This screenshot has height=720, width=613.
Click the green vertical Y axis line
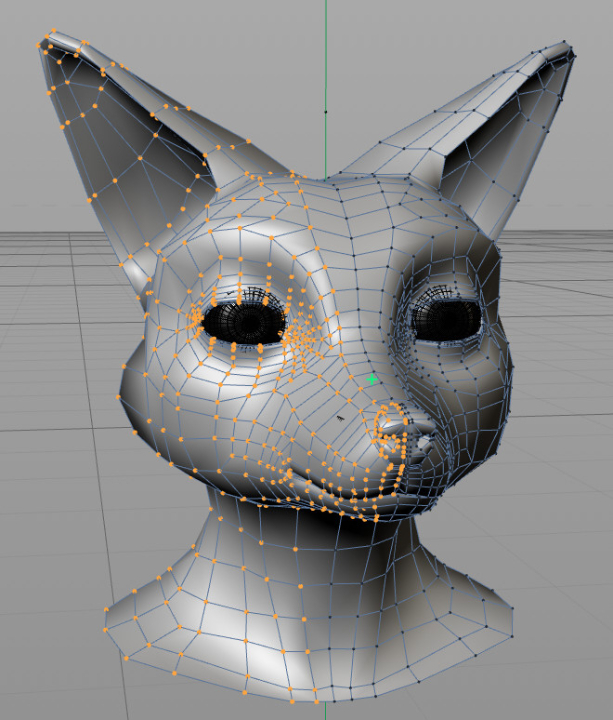(x=325, y=60)
